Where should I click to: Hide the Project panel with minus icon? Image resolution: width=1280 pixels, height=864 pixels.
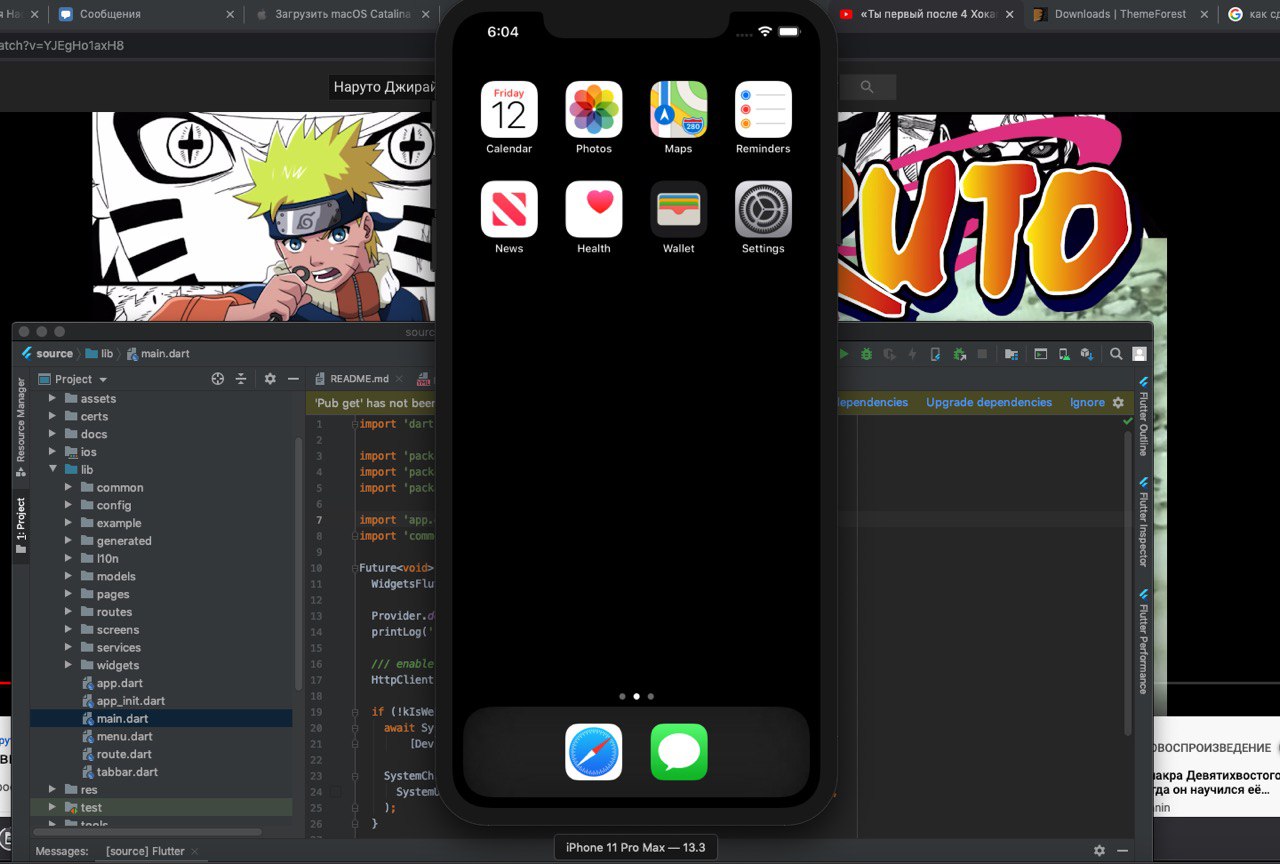293,379
